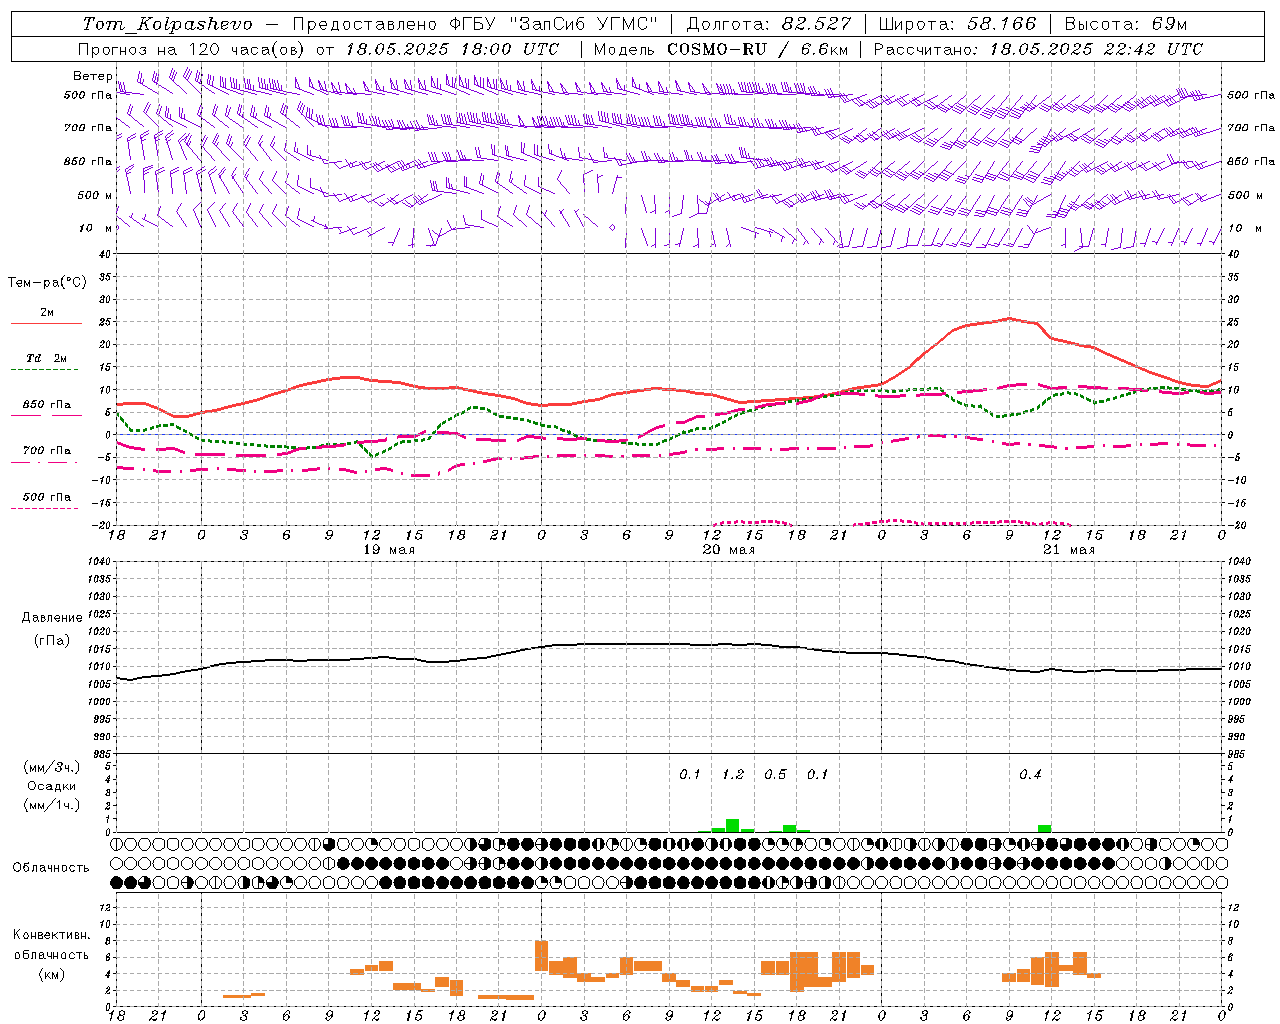Click the red 2м legend line sample
Screen dimensions: 1280x1024
click(46, 324)
